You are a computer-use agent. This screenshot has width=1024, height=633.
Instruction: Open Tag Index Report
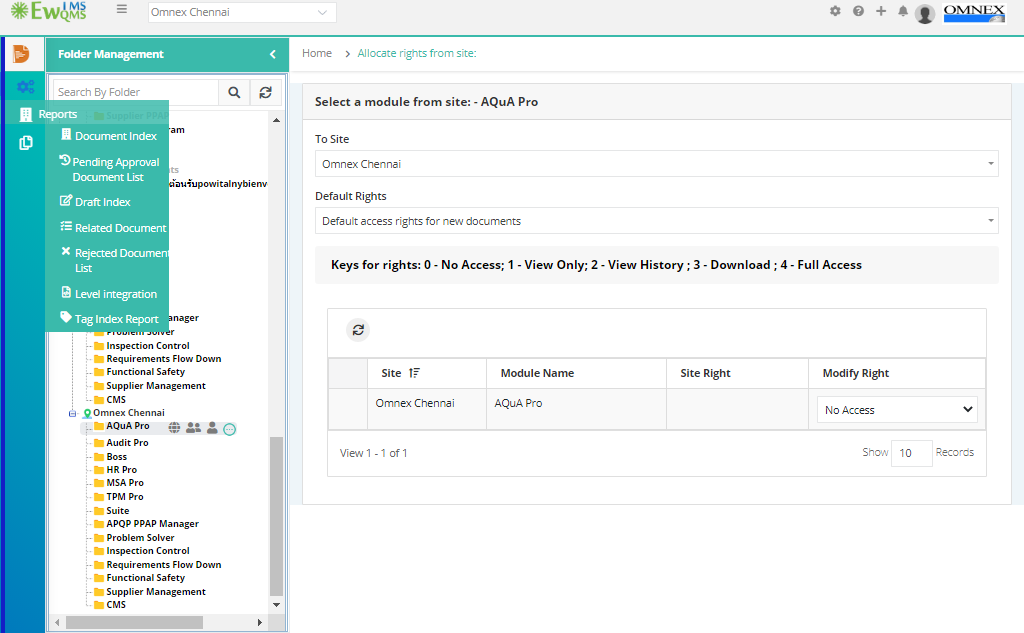click(x=116, y=319)
